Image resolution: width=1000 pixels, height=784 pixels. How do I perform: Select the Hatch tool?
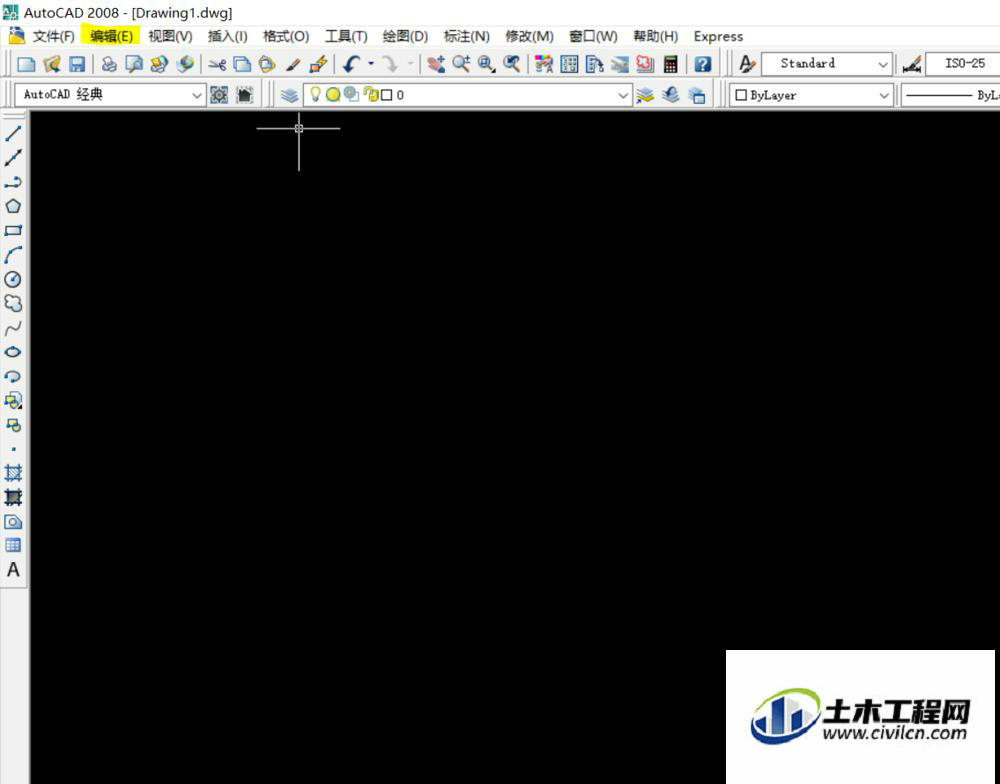coord(13,473)
